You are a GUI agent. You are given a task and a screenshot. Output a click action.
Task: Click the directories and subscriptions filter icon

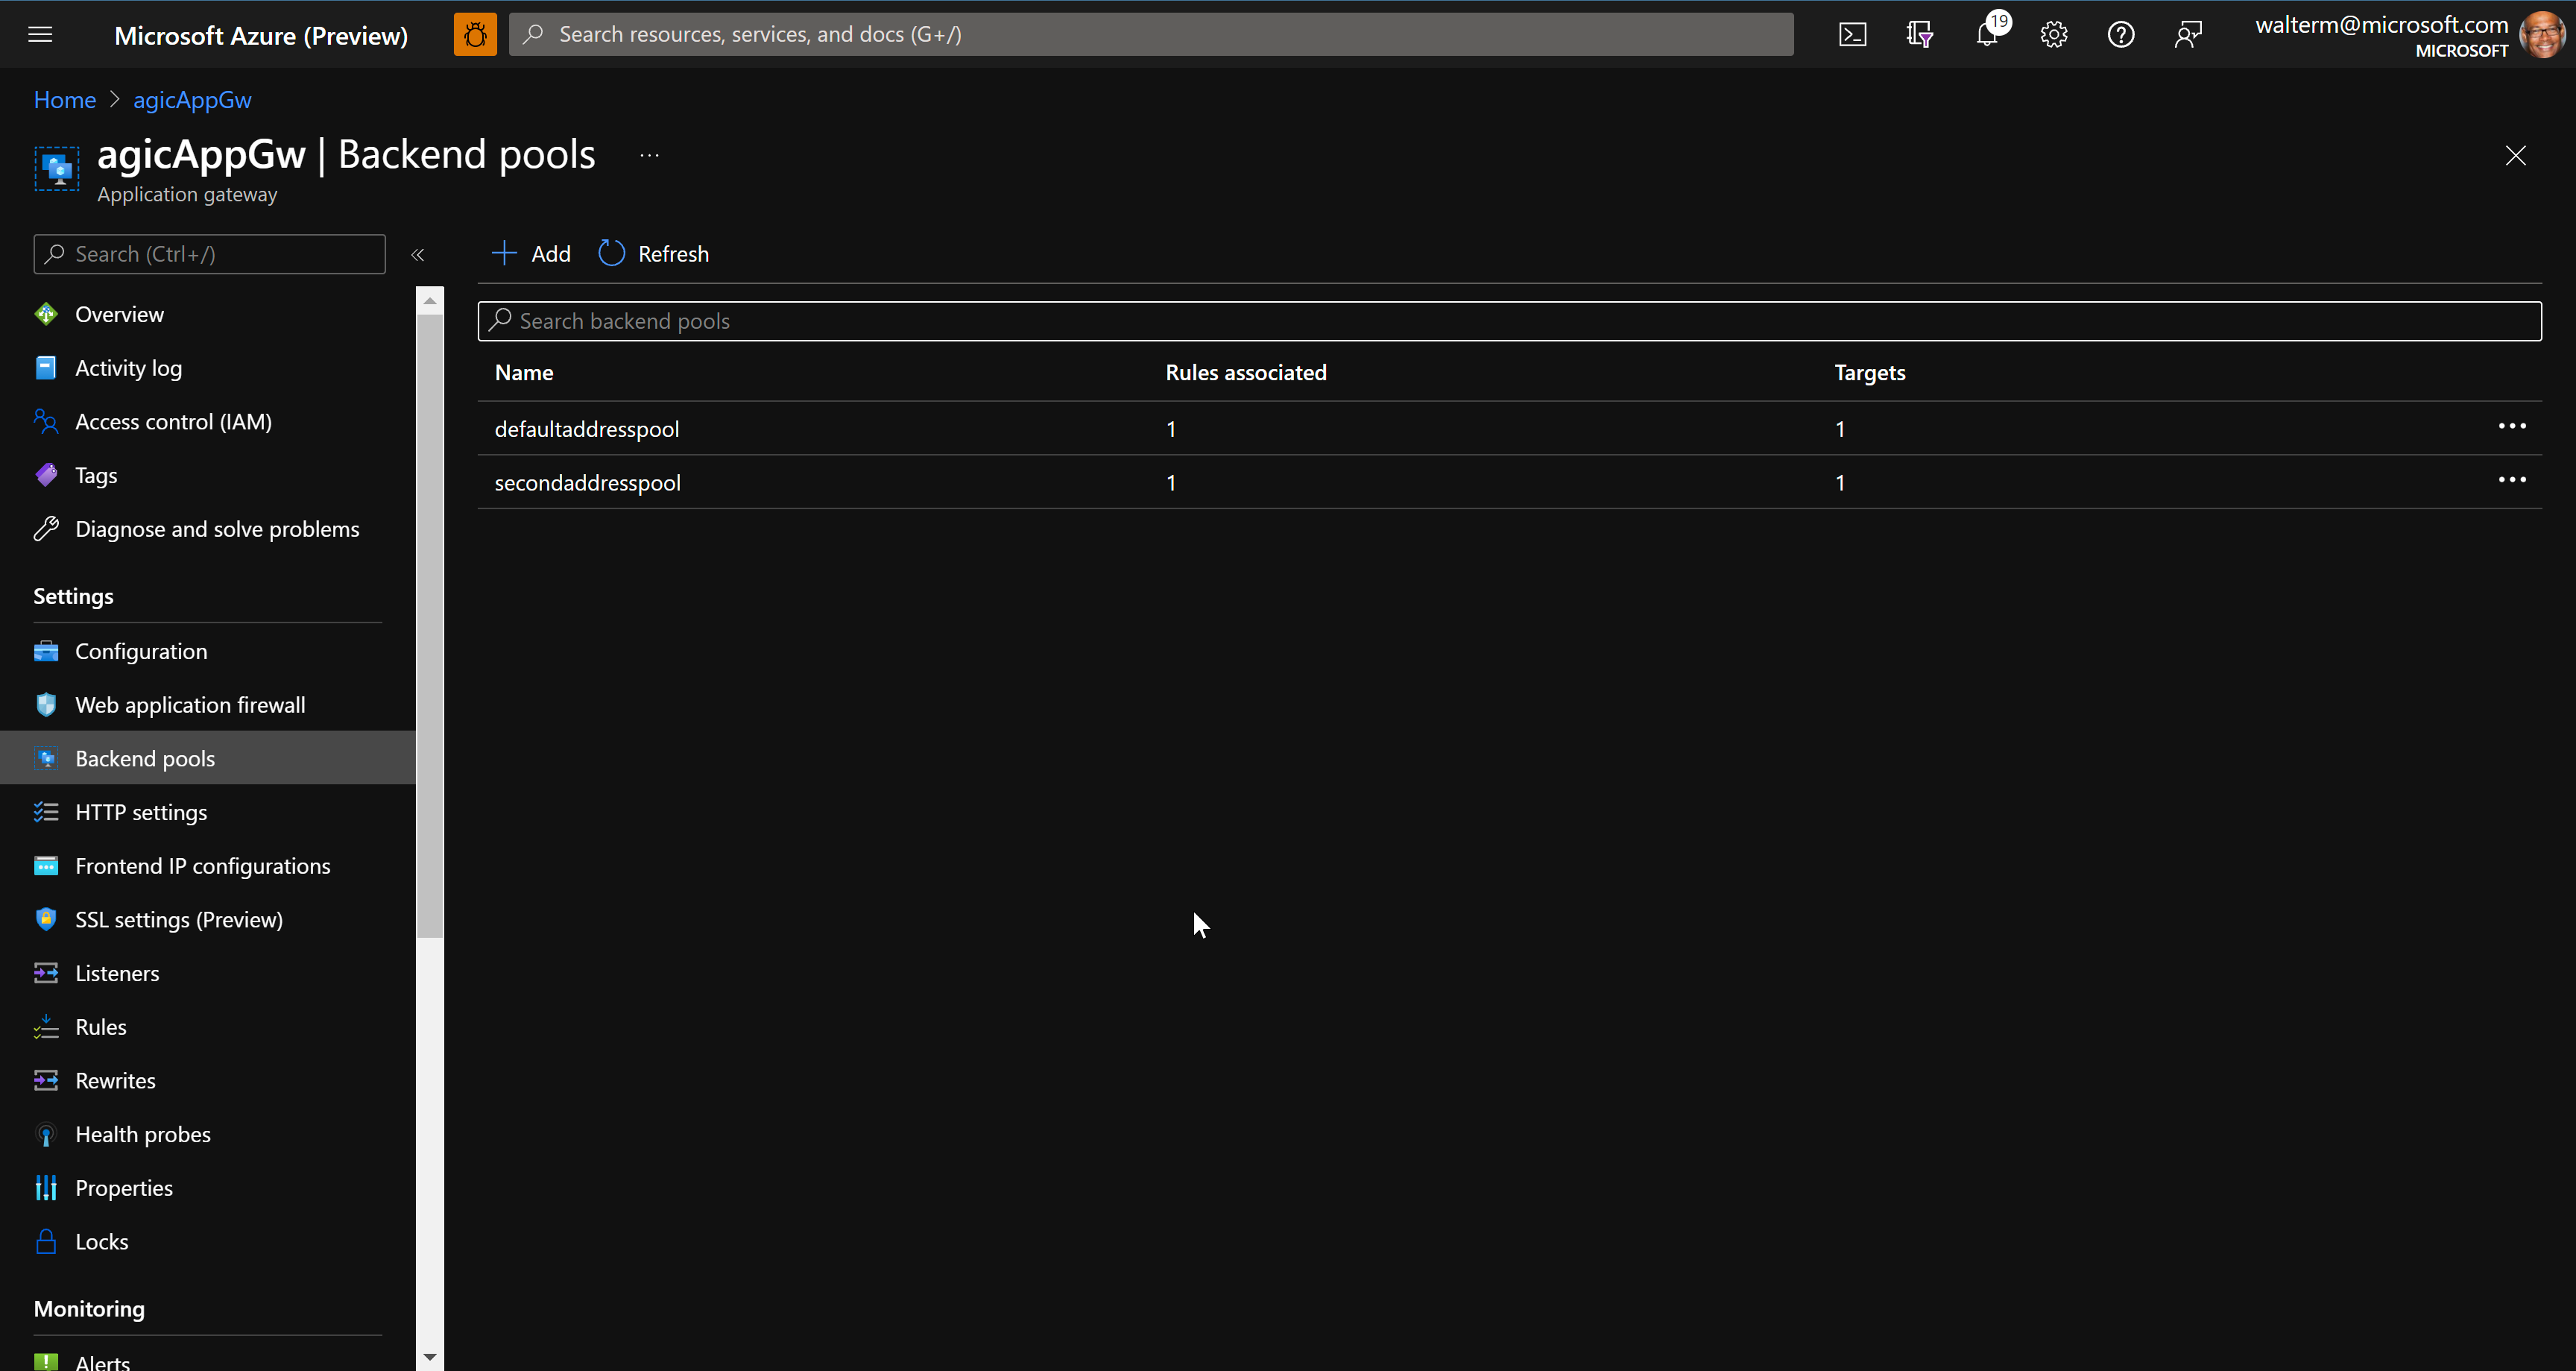point(1919,35)
